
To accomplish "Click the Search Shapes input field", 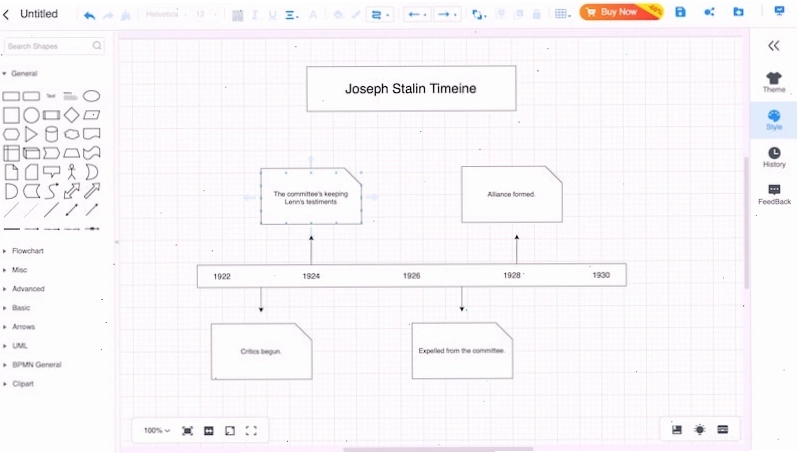I will point(54,46).
